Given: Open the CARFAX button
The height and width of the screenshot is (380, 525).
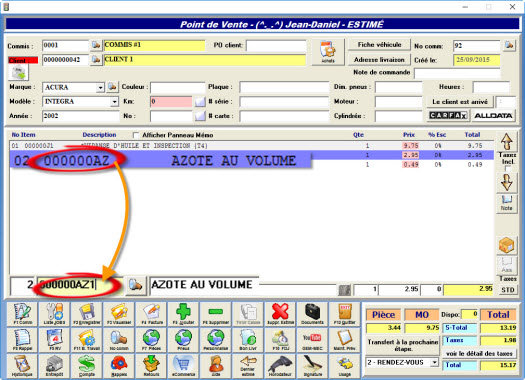Looking at the screenshot, I should tap(448, 116).
